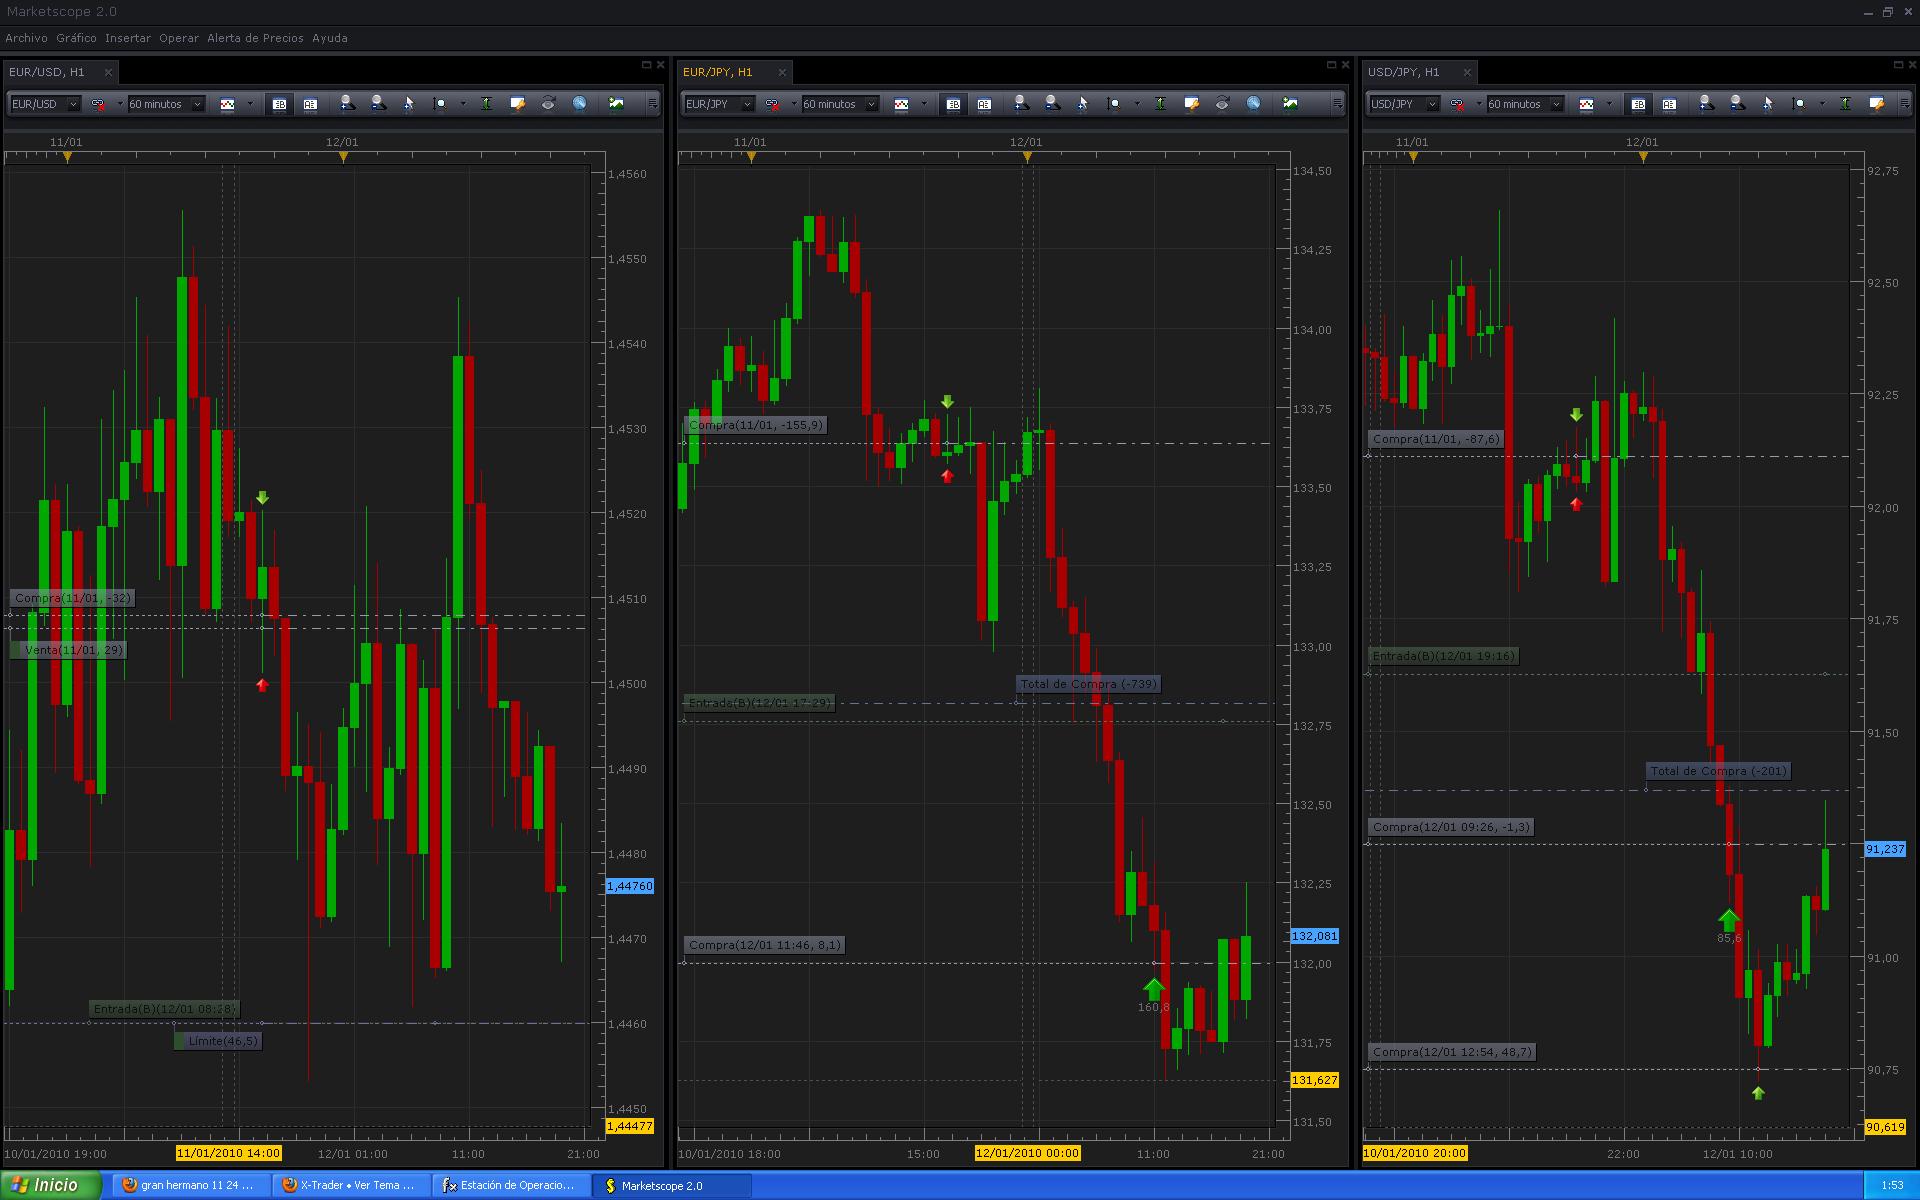
Task: Click the add-image icon in the EUR/USD toolbar
Action: [616, 104]
